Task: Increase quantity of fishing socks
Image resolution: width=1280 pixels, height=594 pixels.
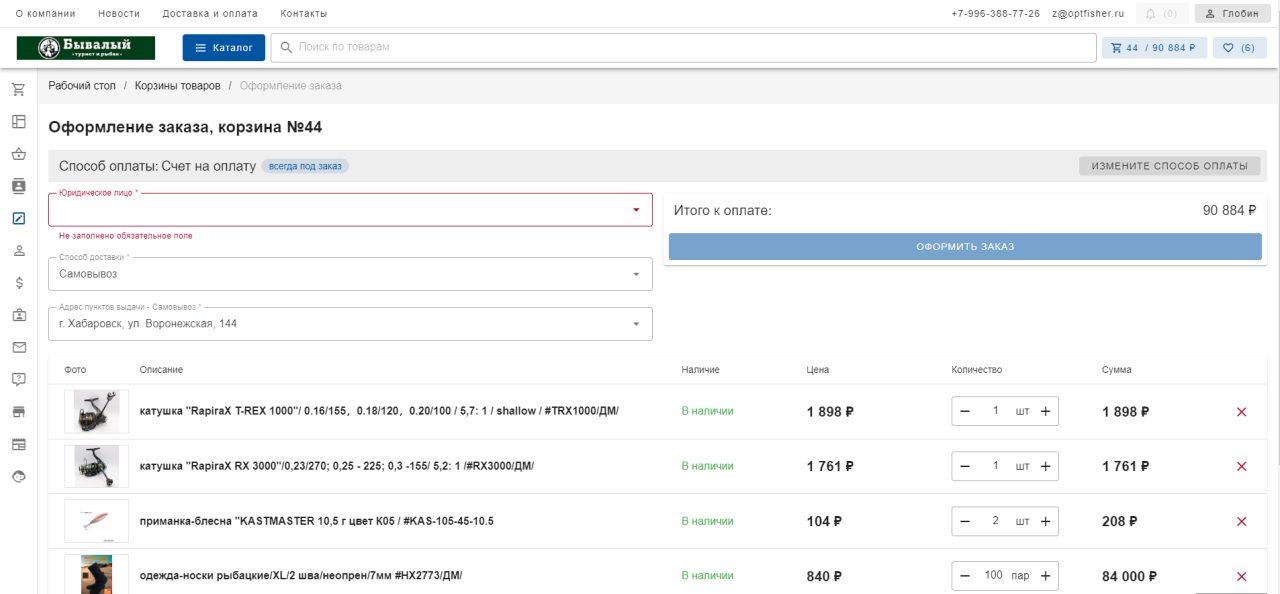Action: (1045, 575)
